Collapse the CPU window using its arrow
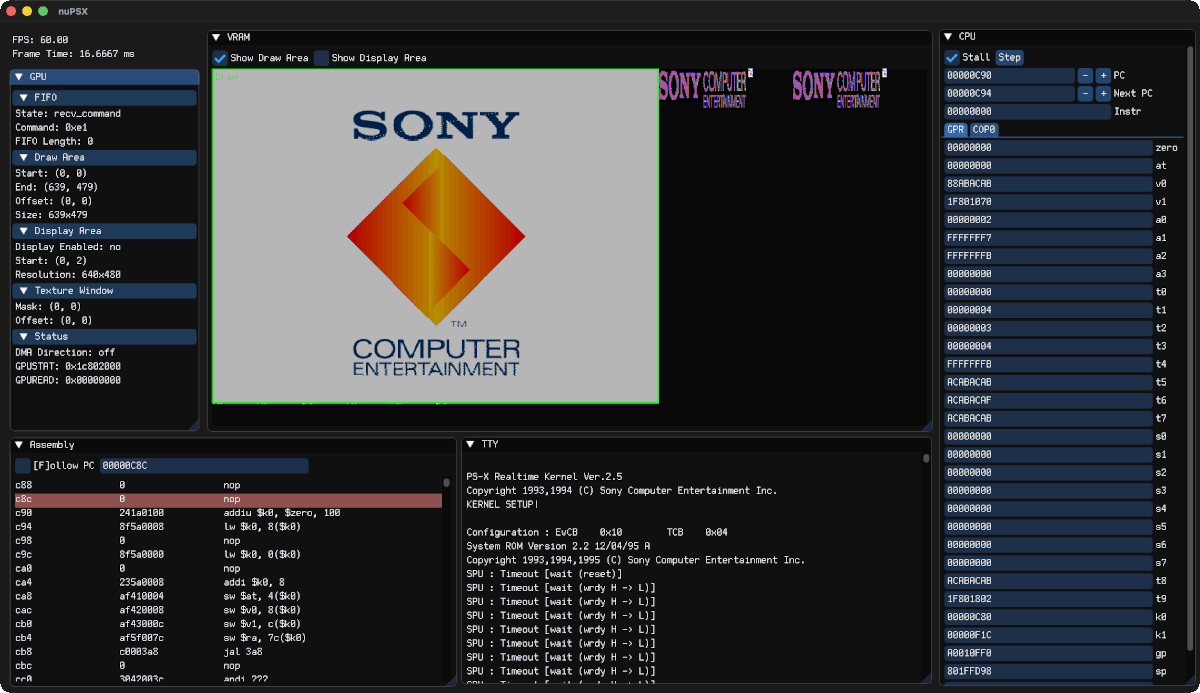The height and width of the screenshot is (693, 1200). pos(948,37)
